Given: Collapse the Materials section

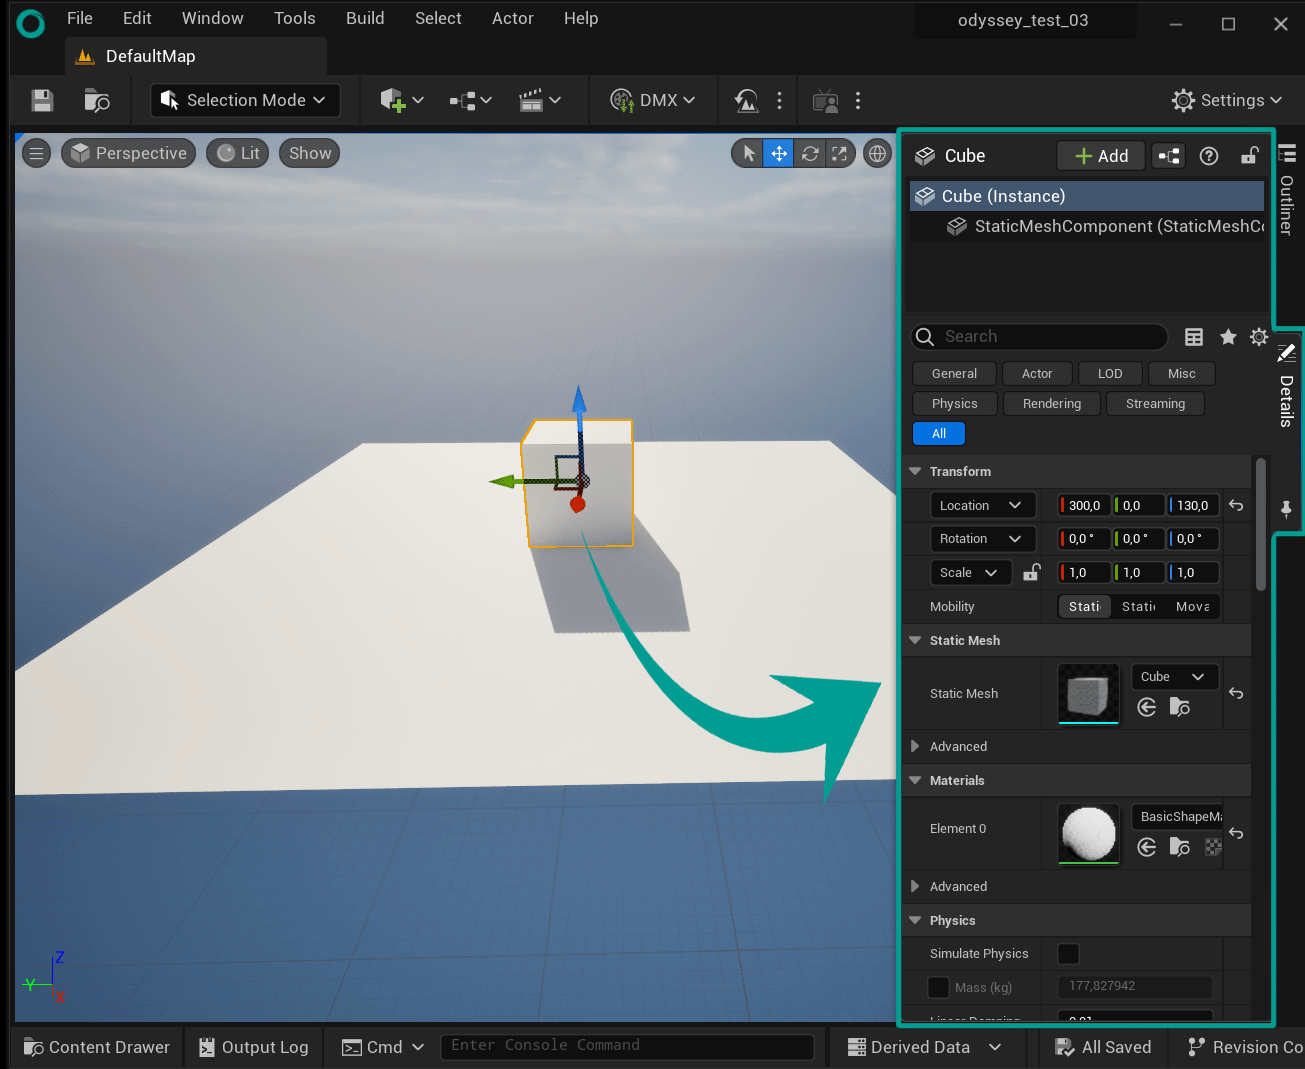Looking at the screenshot, I should pyautogui.click(x=915, y=780).
